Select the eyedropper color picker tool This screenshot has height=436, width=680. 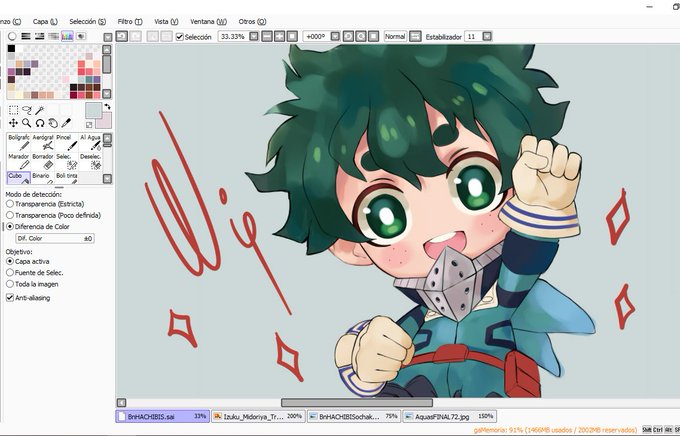coord(66,123)
